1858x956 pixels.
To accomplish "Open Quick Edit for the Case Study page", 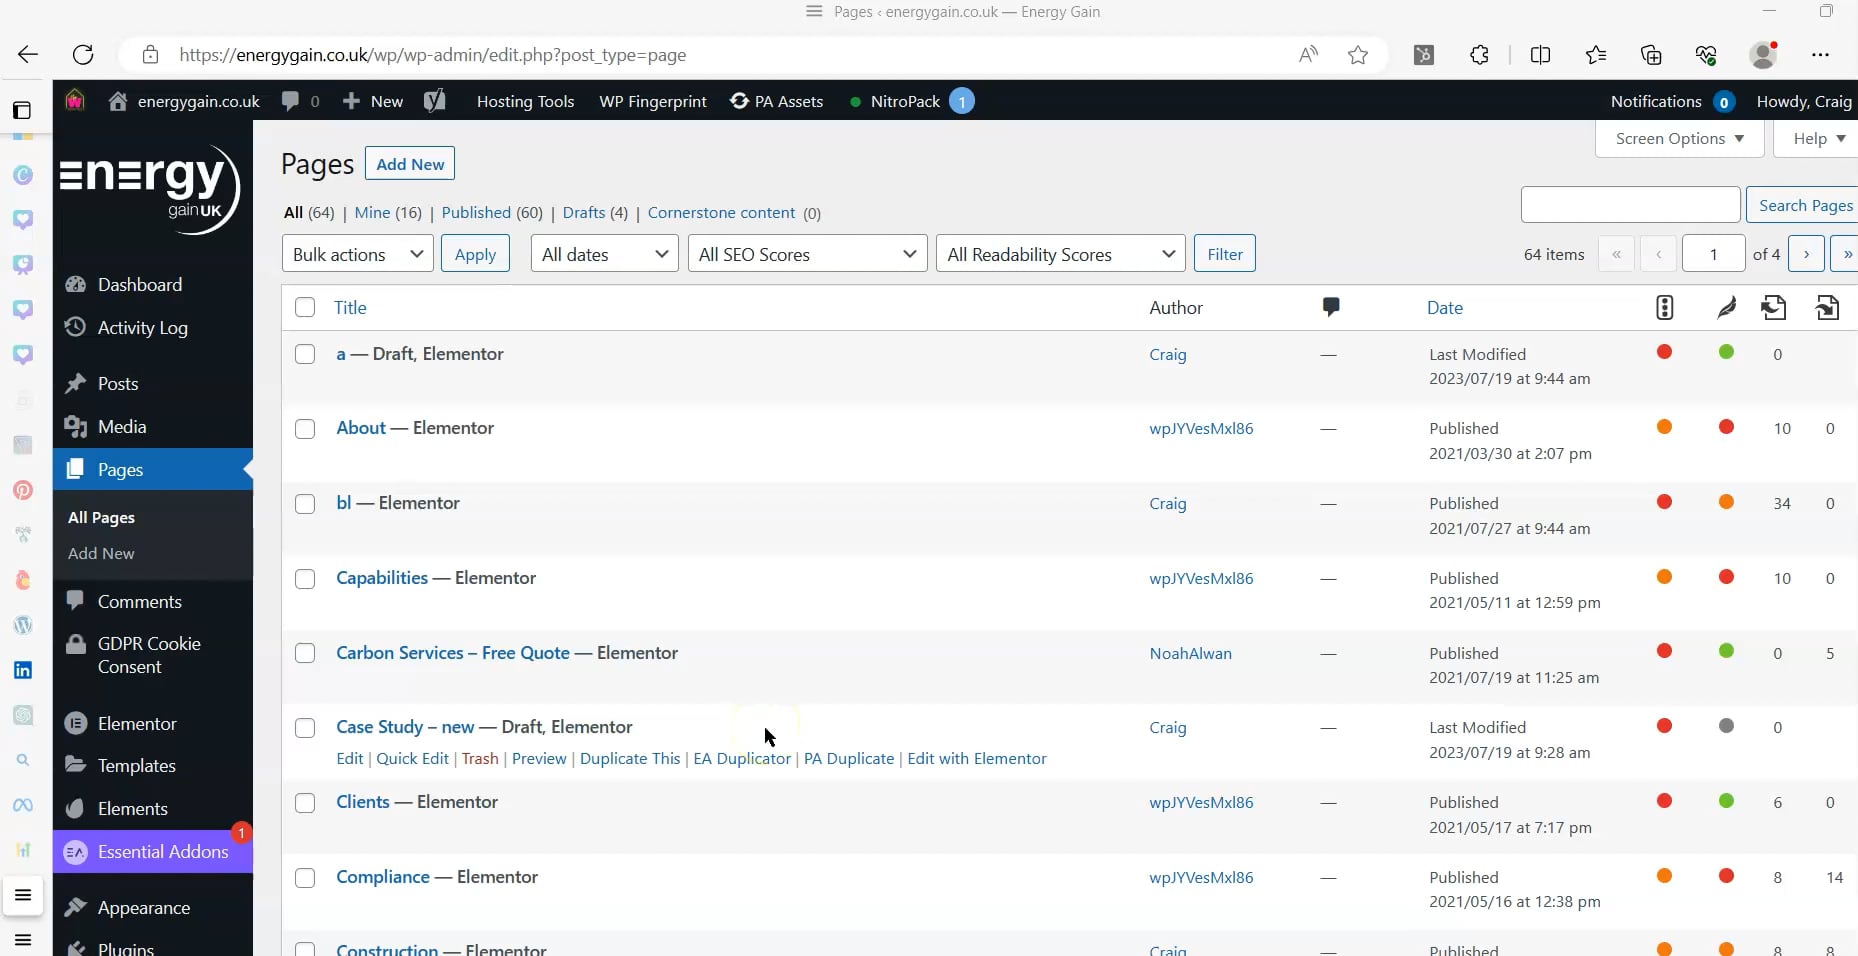I will tap(412, 758).
